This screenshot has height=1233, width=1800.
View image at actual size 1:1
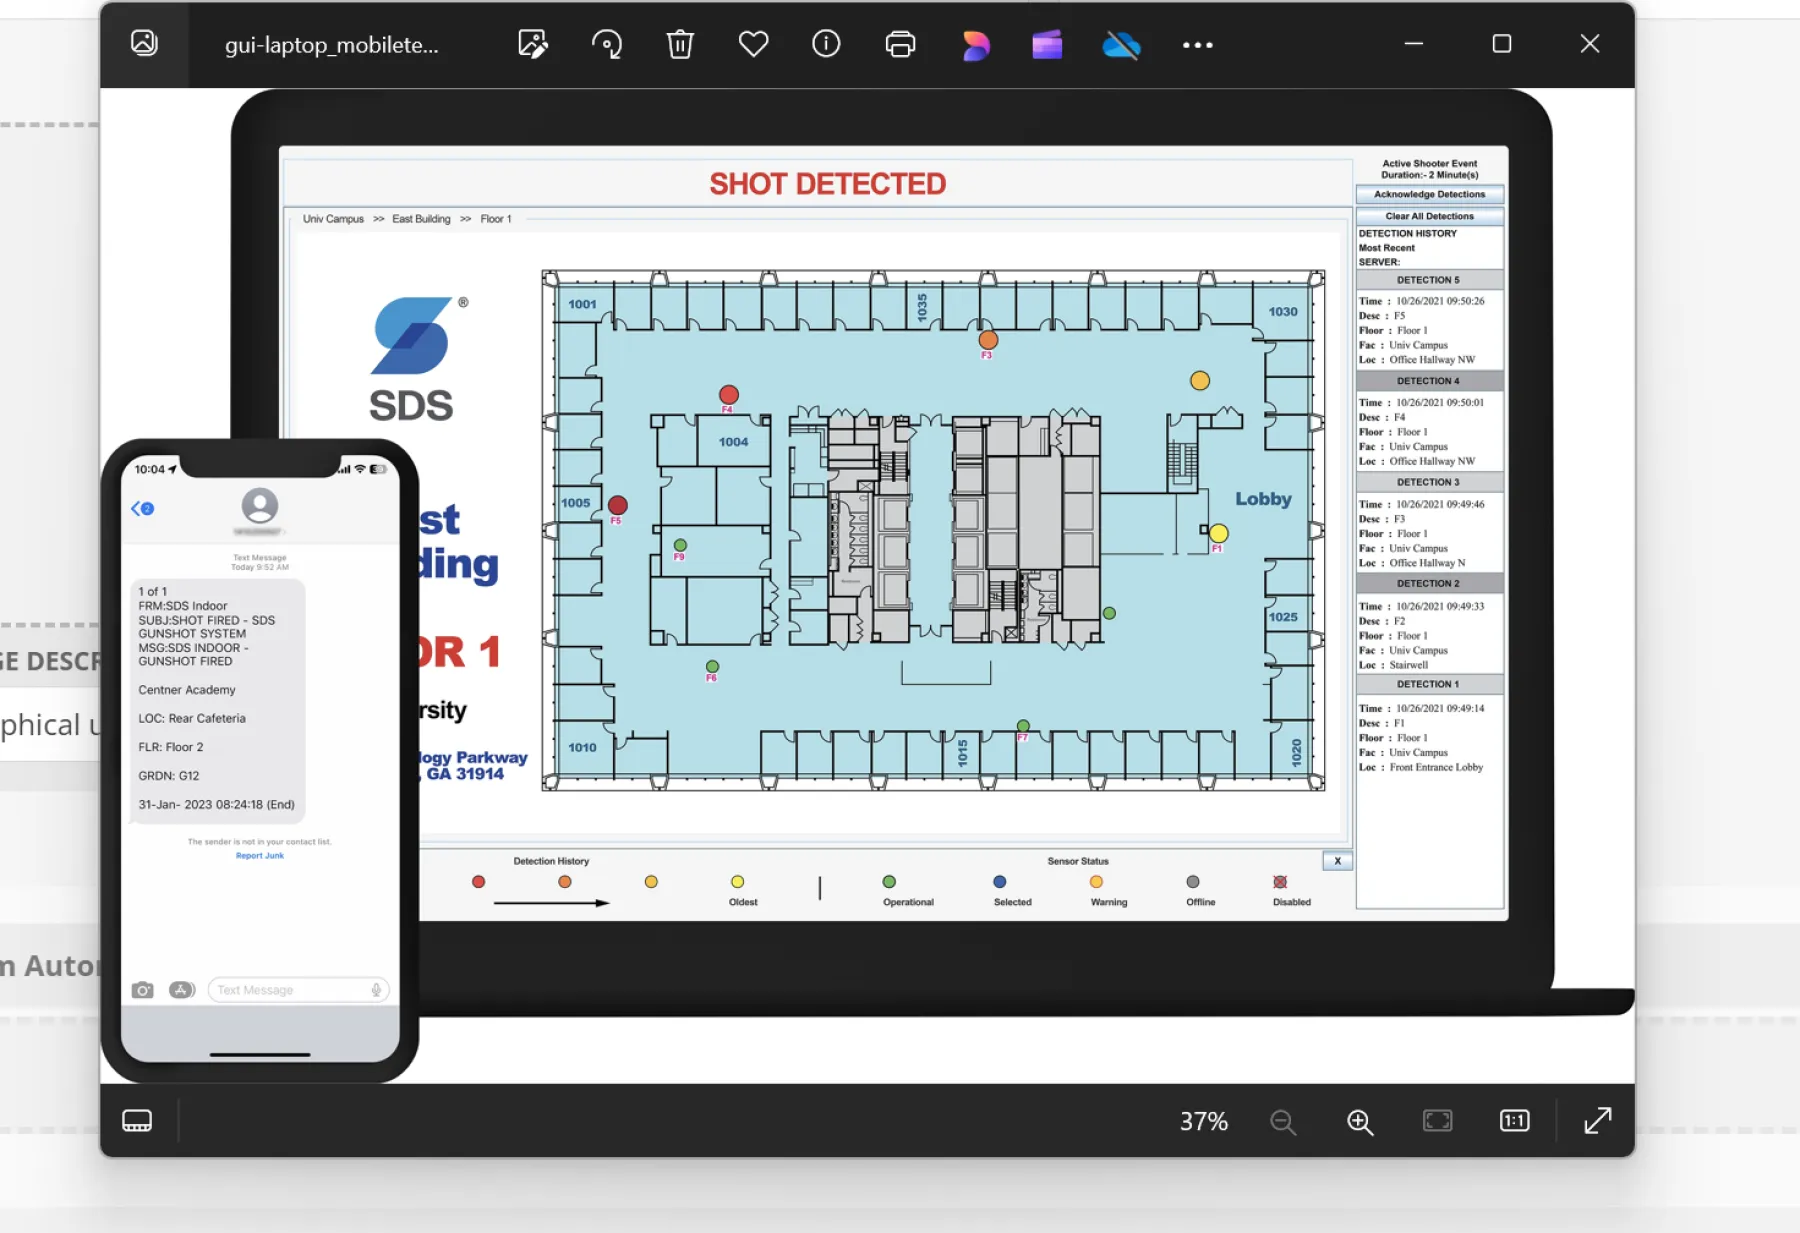pos(1514,1121)
